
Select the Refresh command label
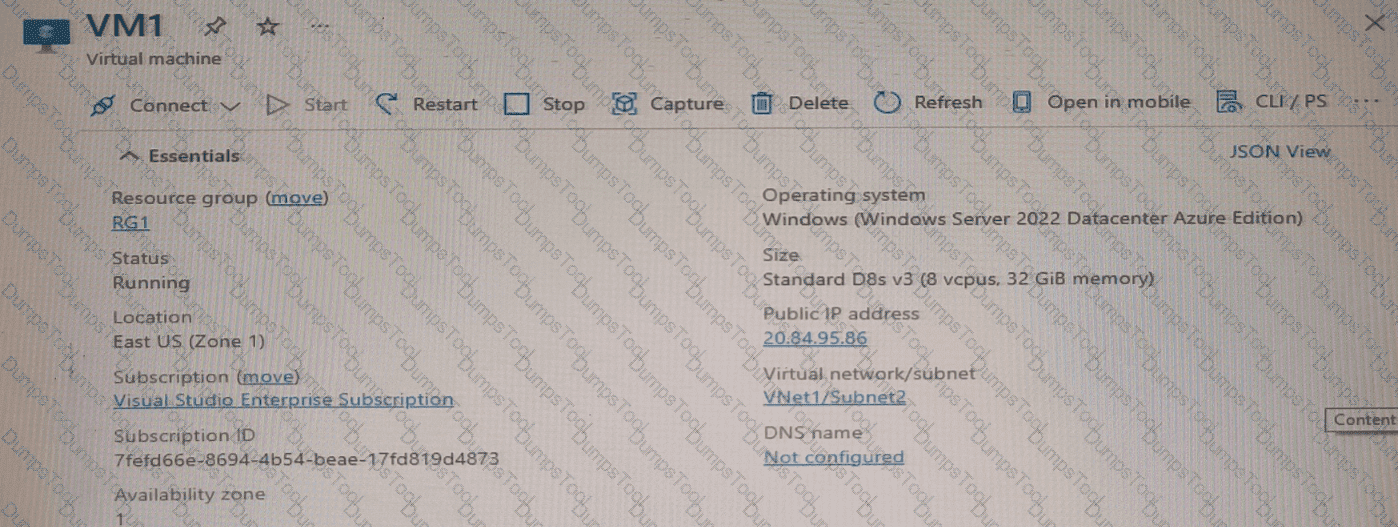point(948,102)
